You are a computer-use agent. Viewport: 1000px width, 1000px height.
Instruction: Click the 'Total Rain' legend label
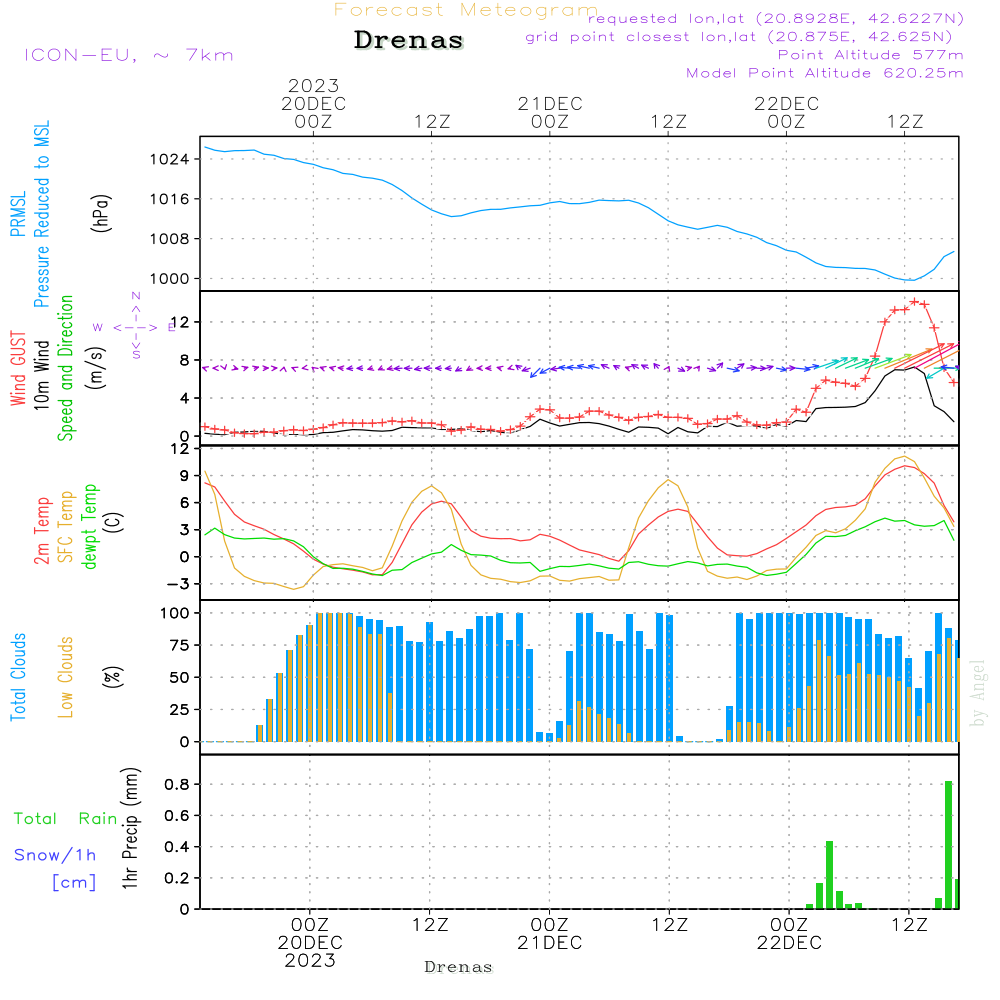click(x=66, y=818)
